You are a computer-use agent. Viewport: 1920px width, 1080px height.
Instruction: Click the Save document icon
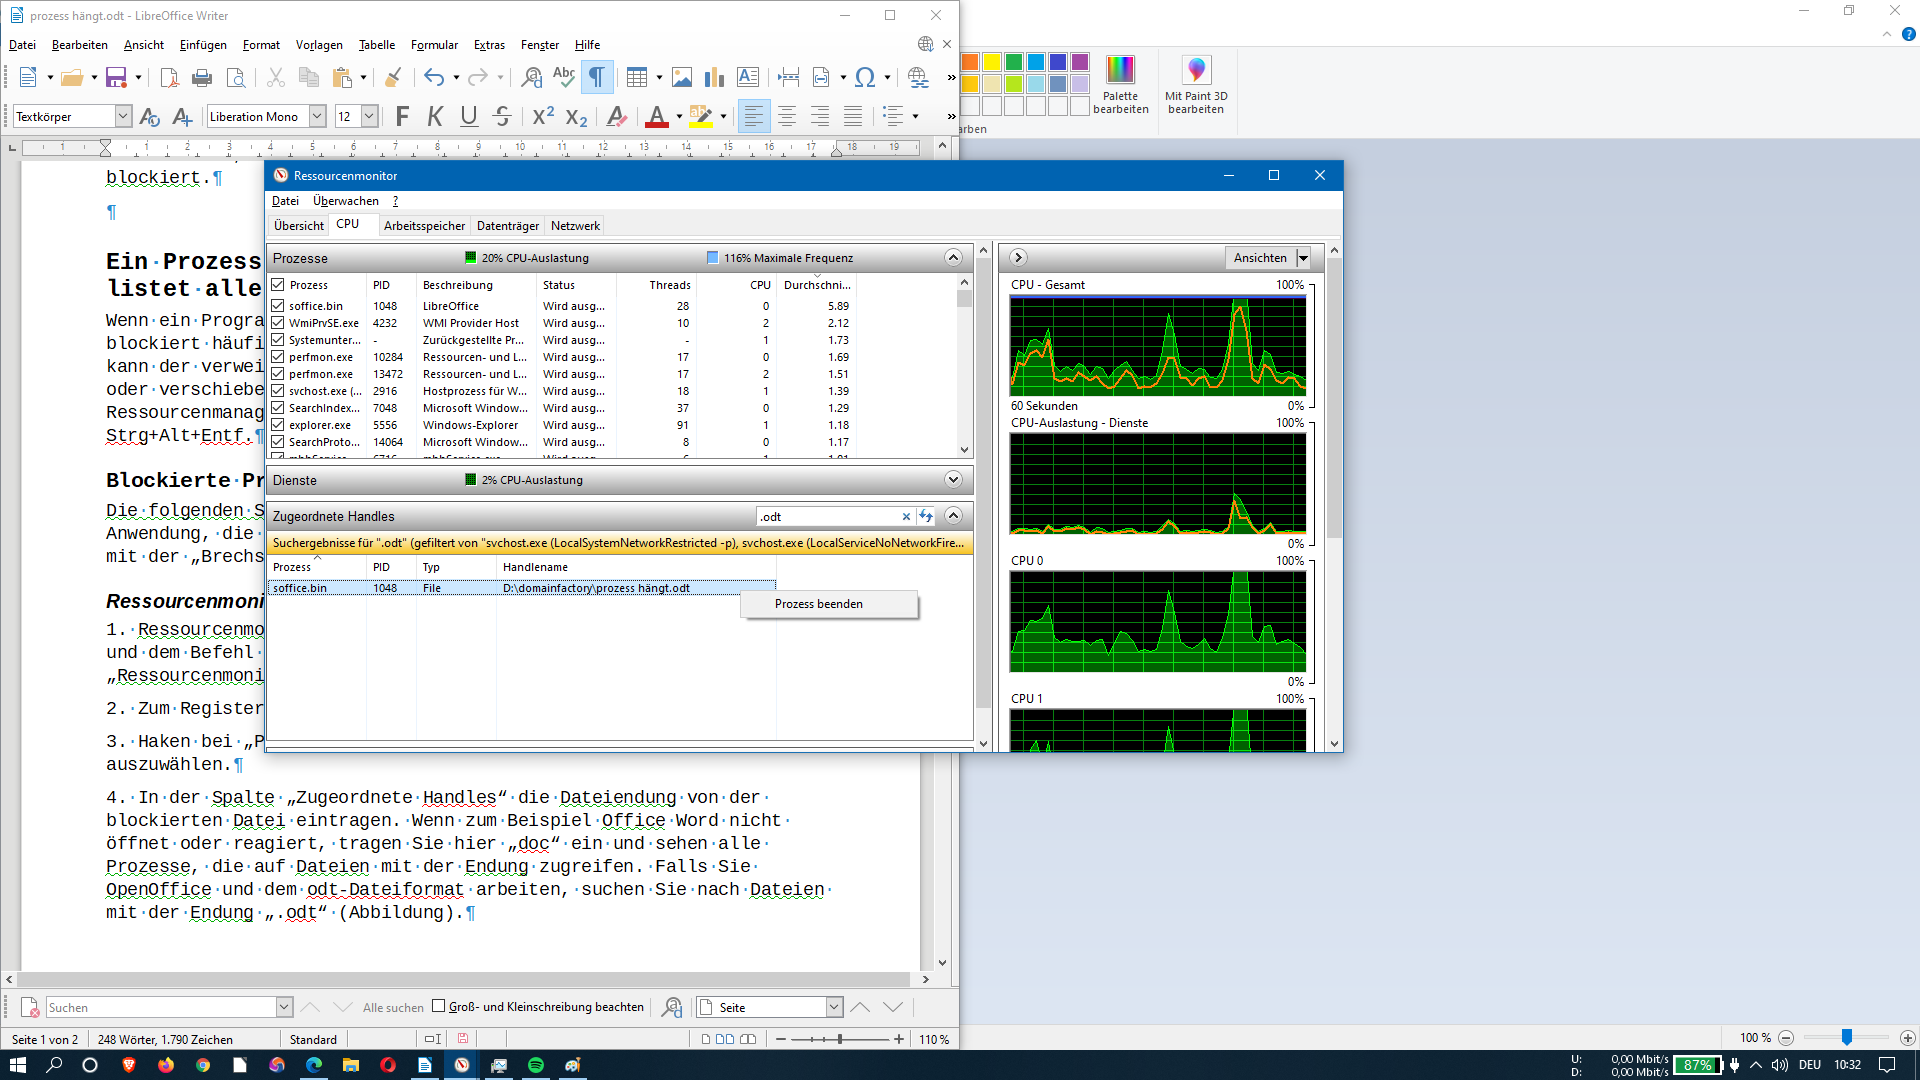pyautogui.click(x=116, y=77)
